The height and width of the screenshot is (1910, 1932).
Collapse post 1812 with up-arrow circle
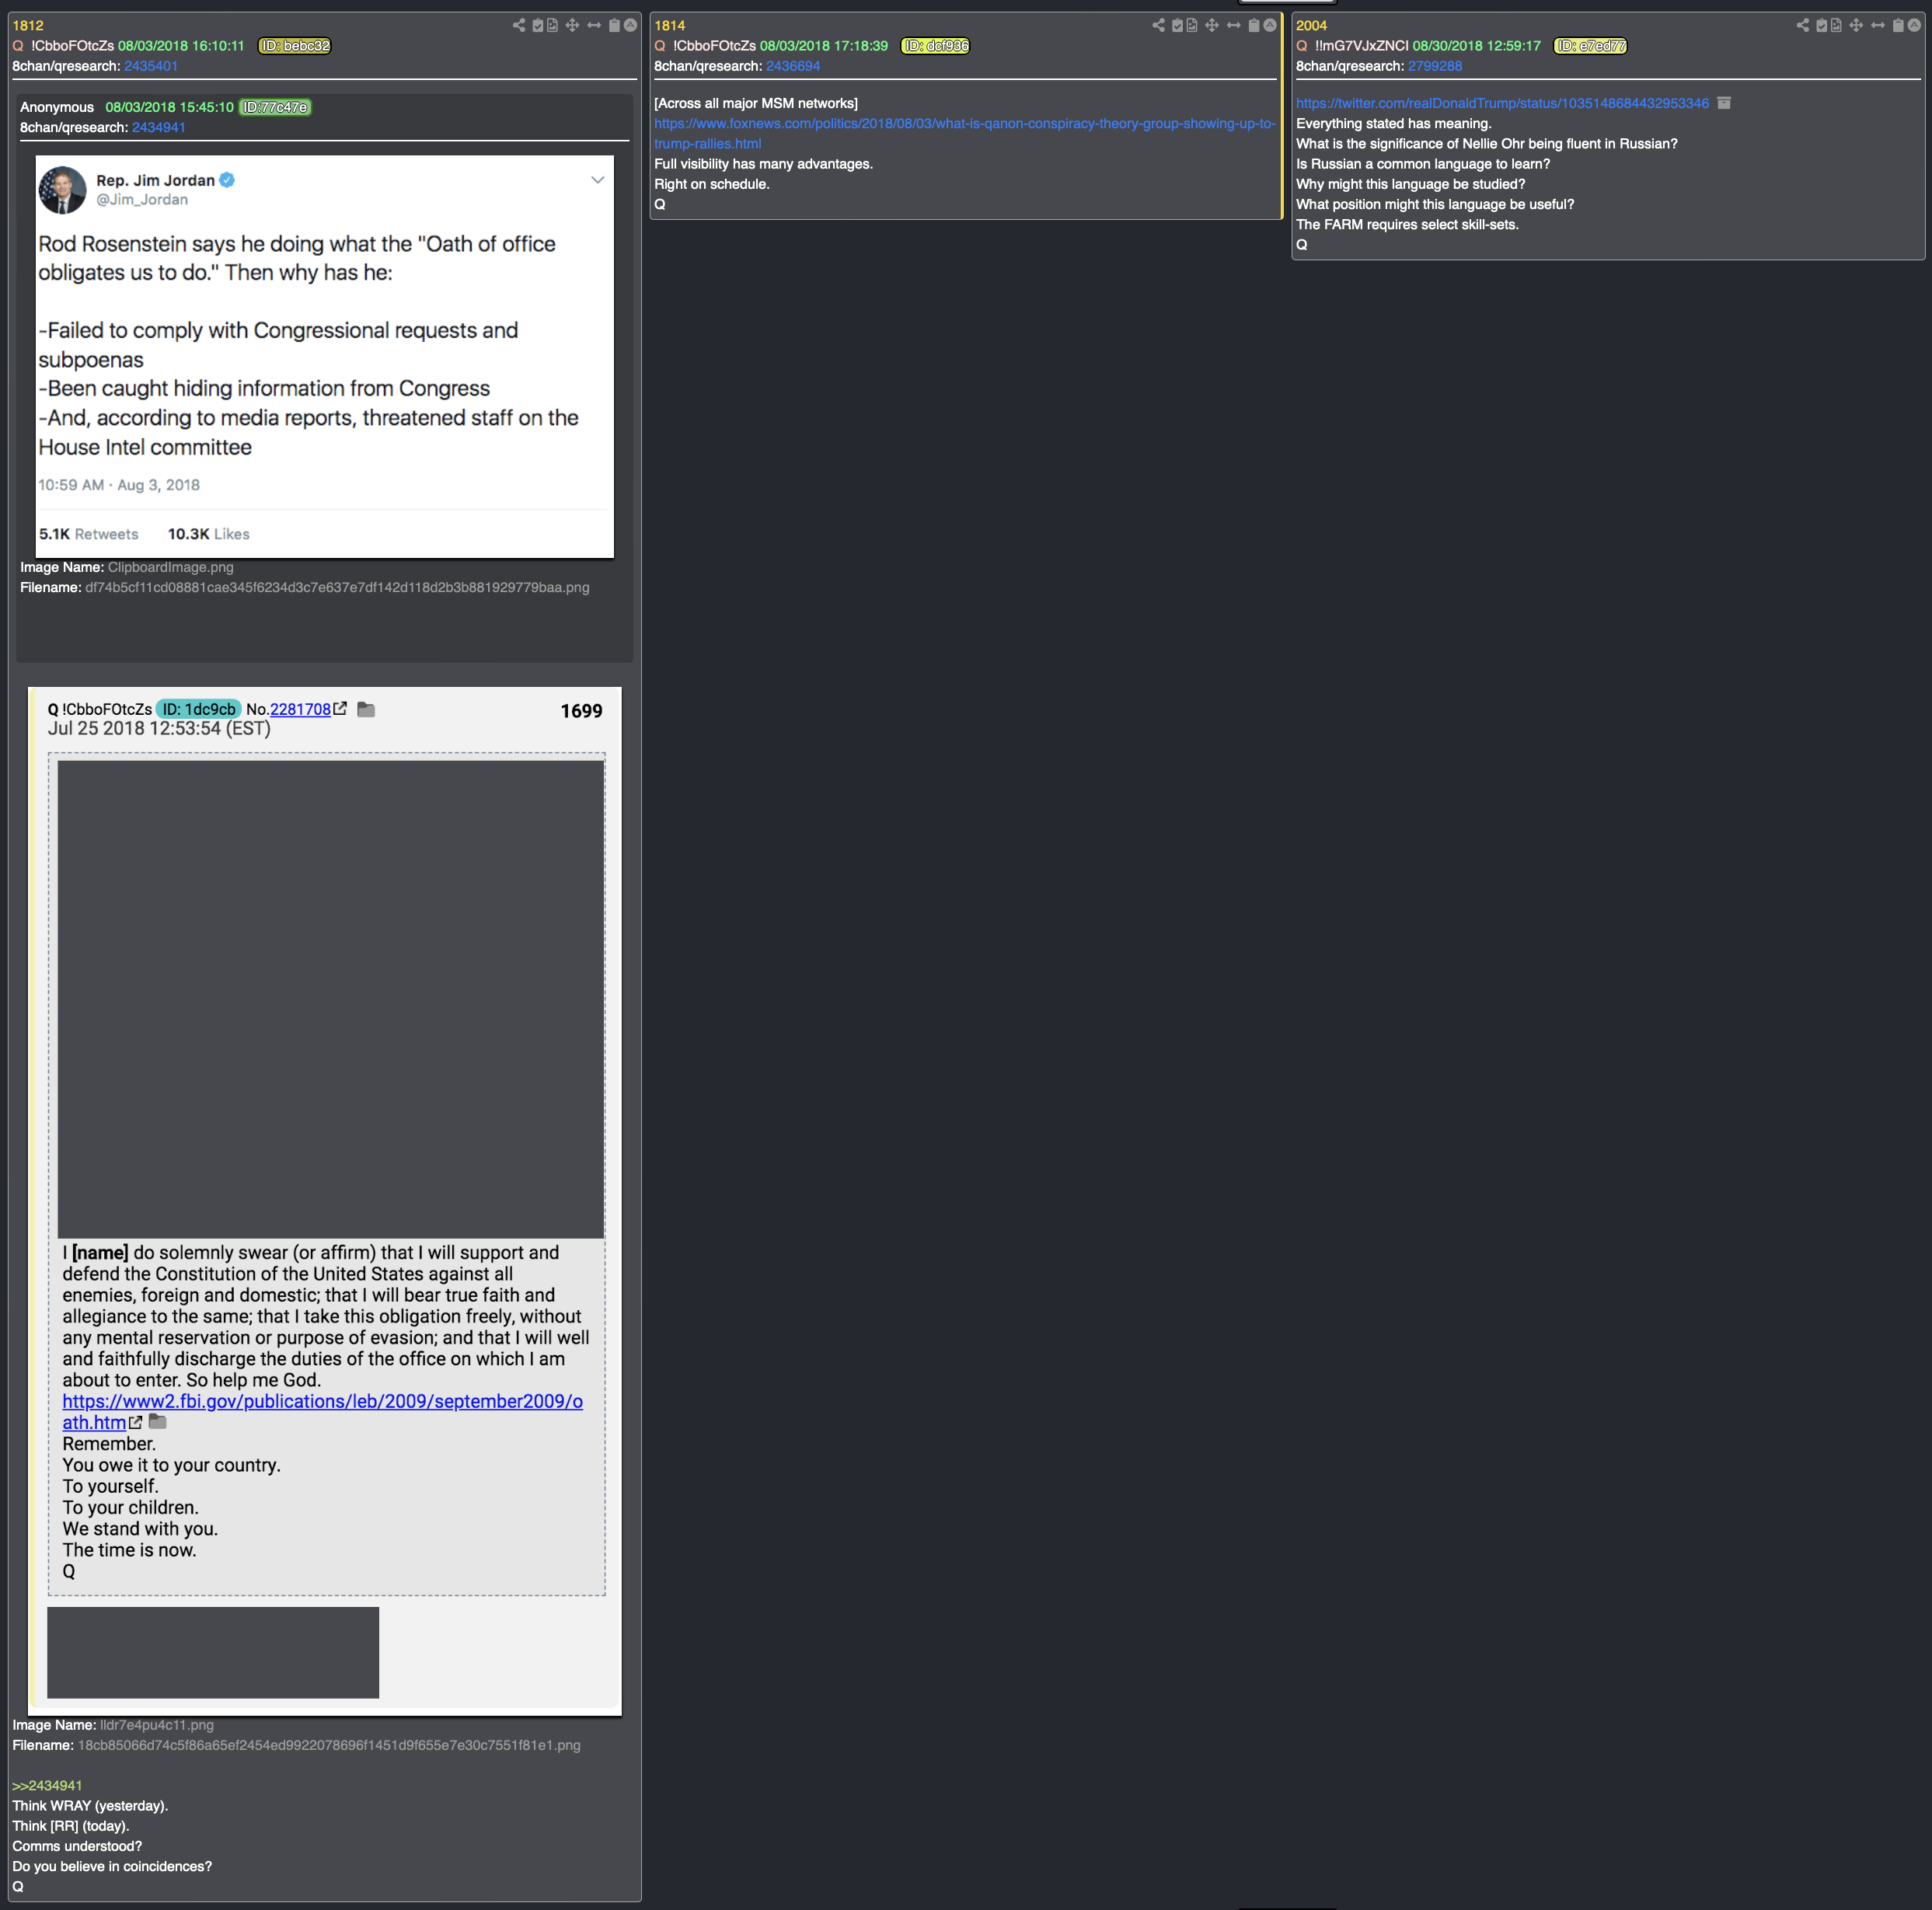point(630,25)
